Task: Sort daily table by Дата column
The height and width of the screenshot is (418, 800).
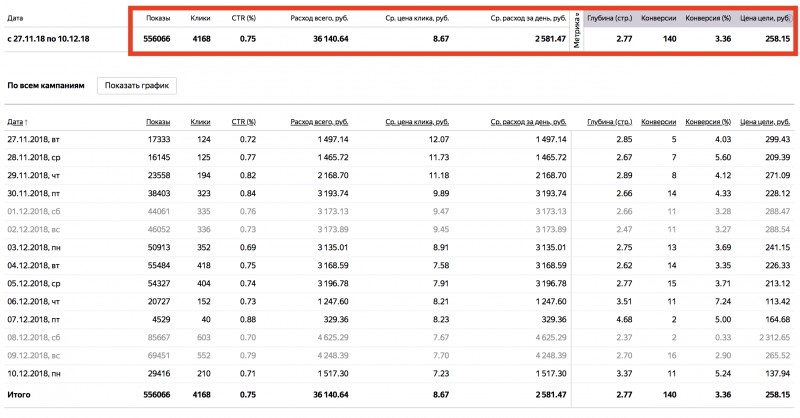Action: [x=17, y=120]
